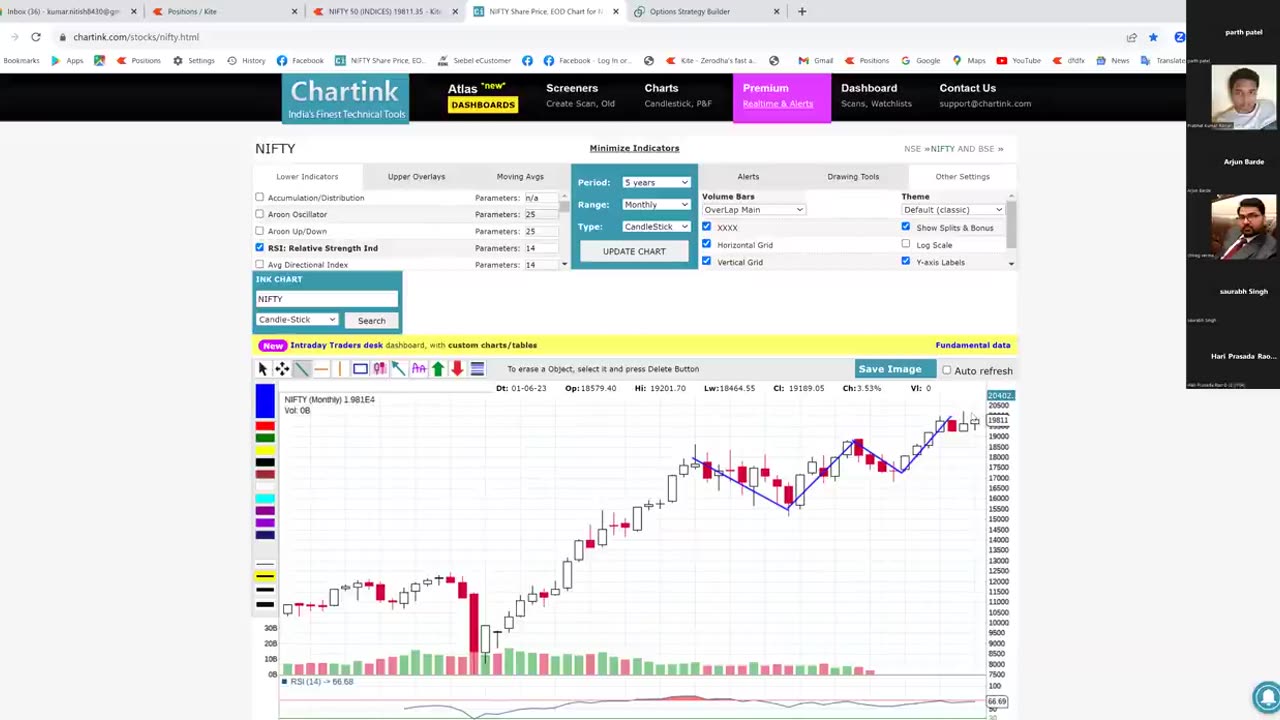Open the Charts menu
The height and width of the screenshot is (720, 1280).
click(678, 95)
